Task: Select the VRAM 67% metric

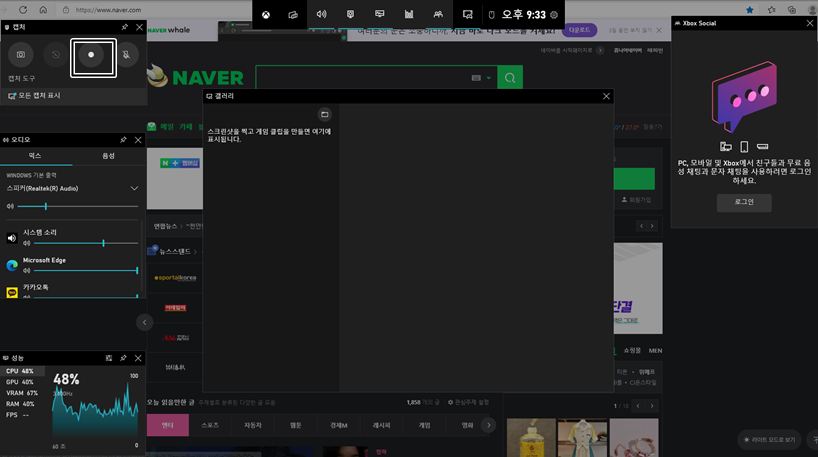Action: (23, 393)
